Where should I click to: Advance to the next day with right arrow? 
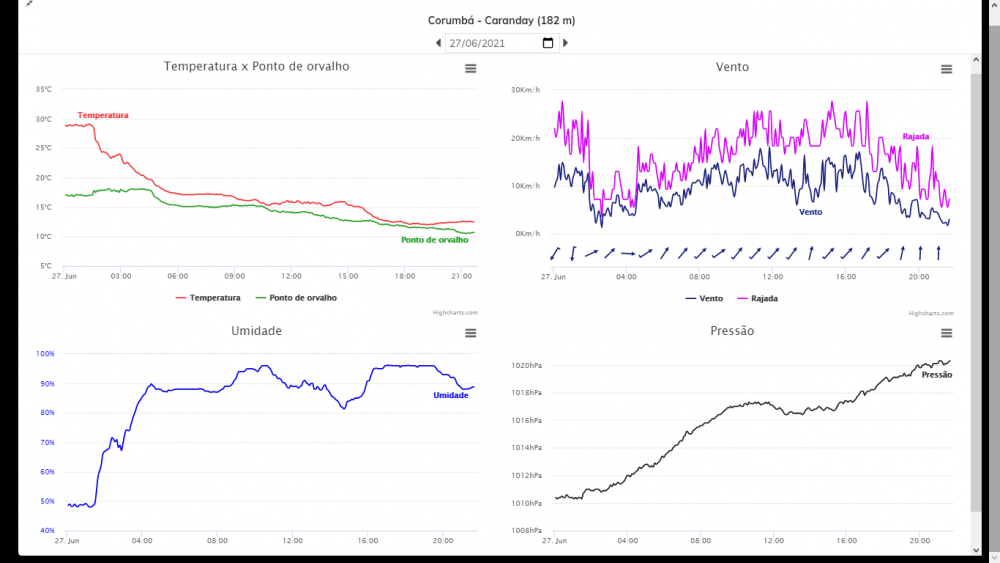(x=565, y=43)
